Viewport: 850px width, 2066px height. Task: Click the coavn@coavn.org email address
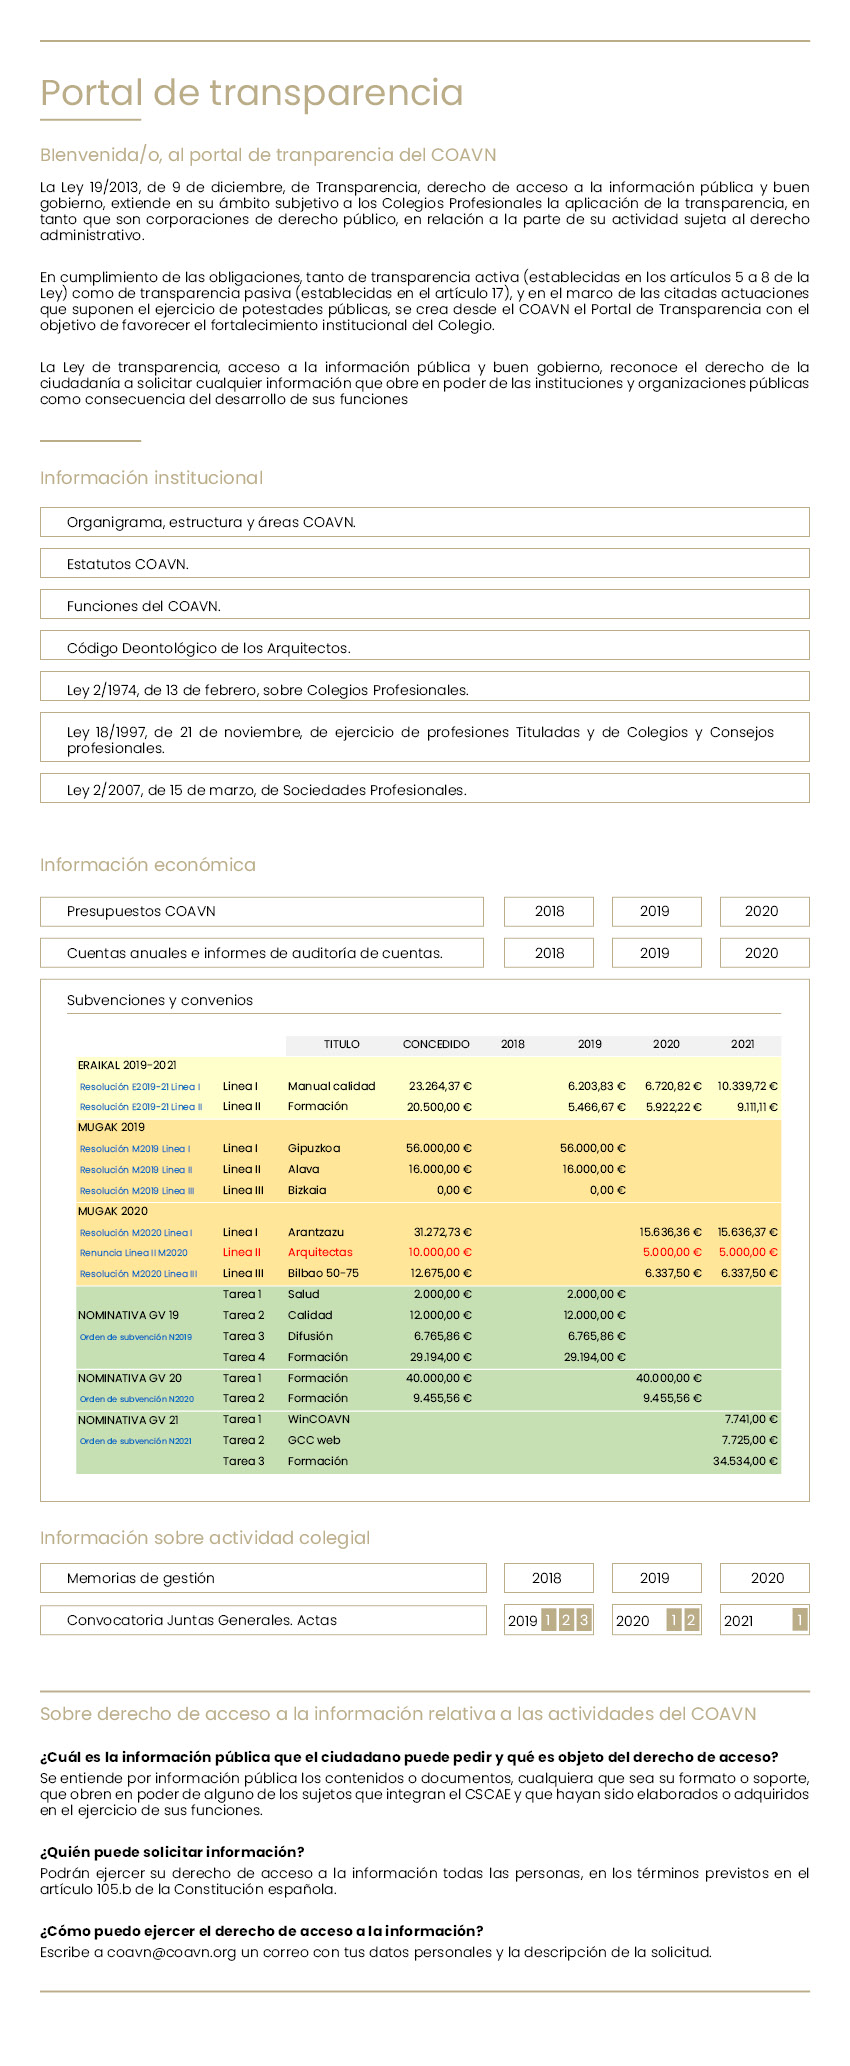pyautogui.click(x=172, y=1952)
